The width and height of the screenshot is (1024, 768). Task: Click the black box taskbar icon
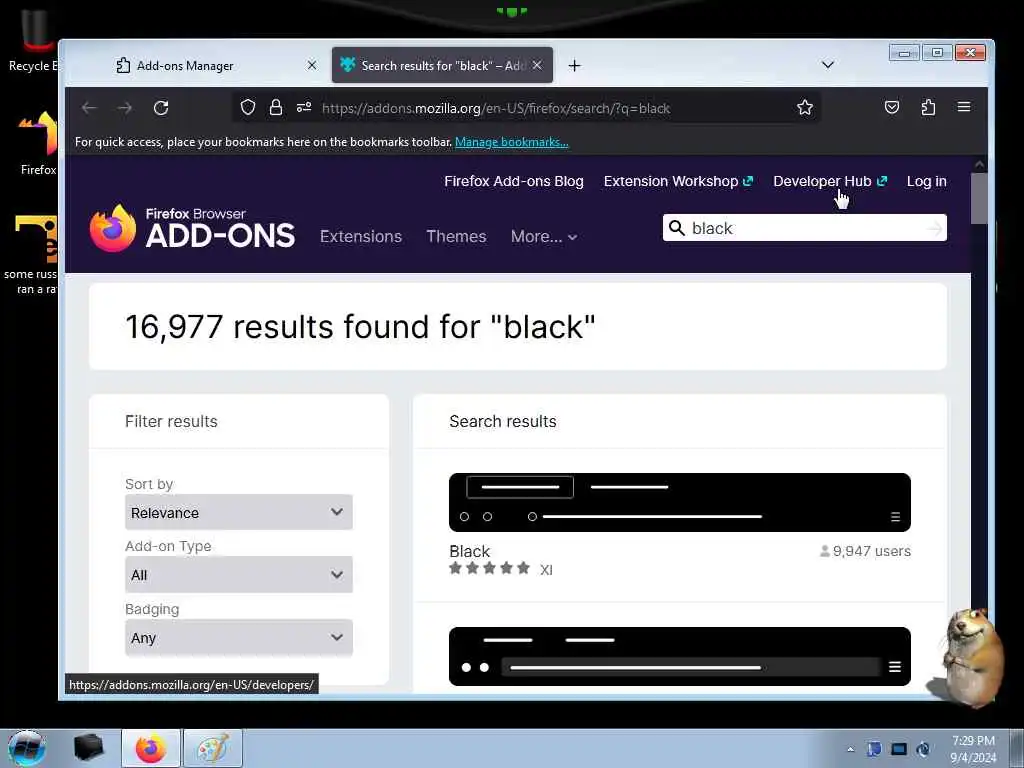coord(89,748)
